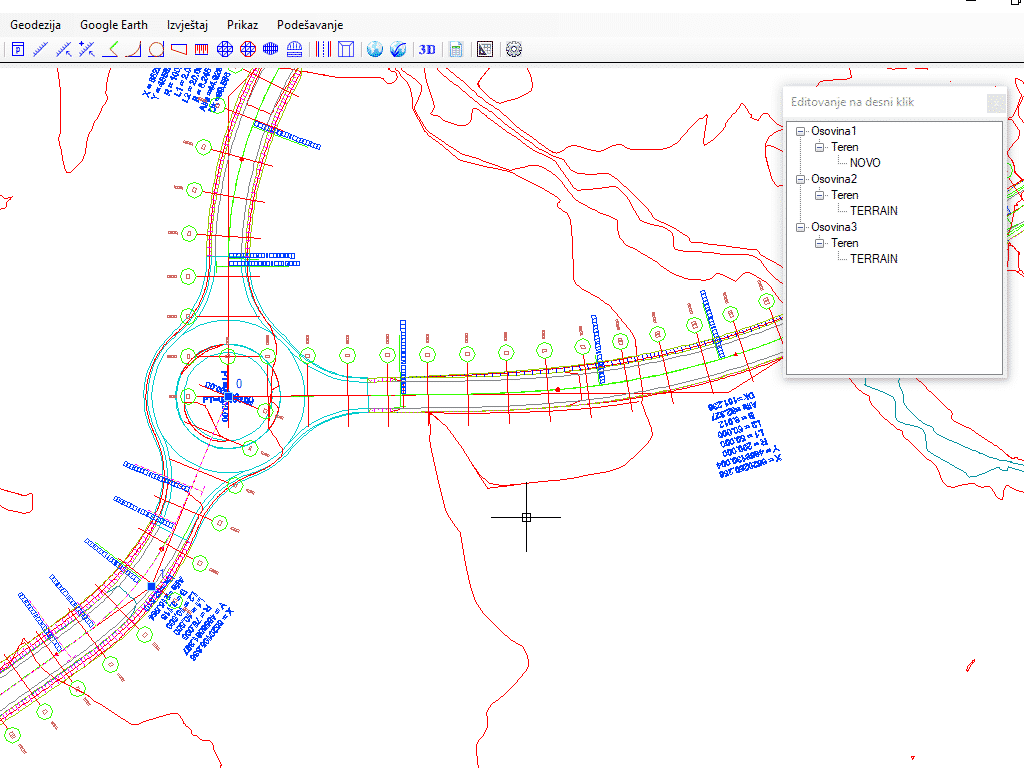Image resolution: width=1024 pixels, height=768 pixels.
Task: Click the triangle ruler grid icon
Action: point(485,49)
